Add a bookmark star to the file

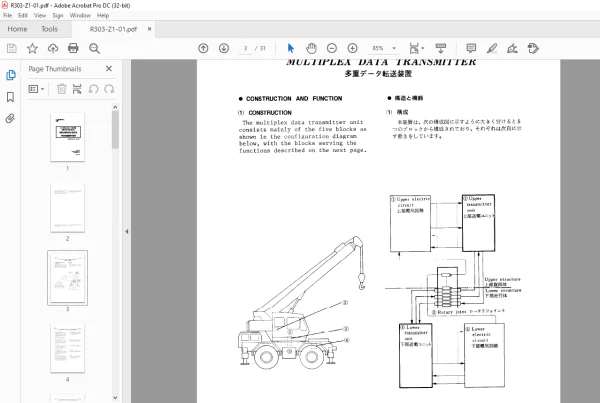[x=32, y=48]
